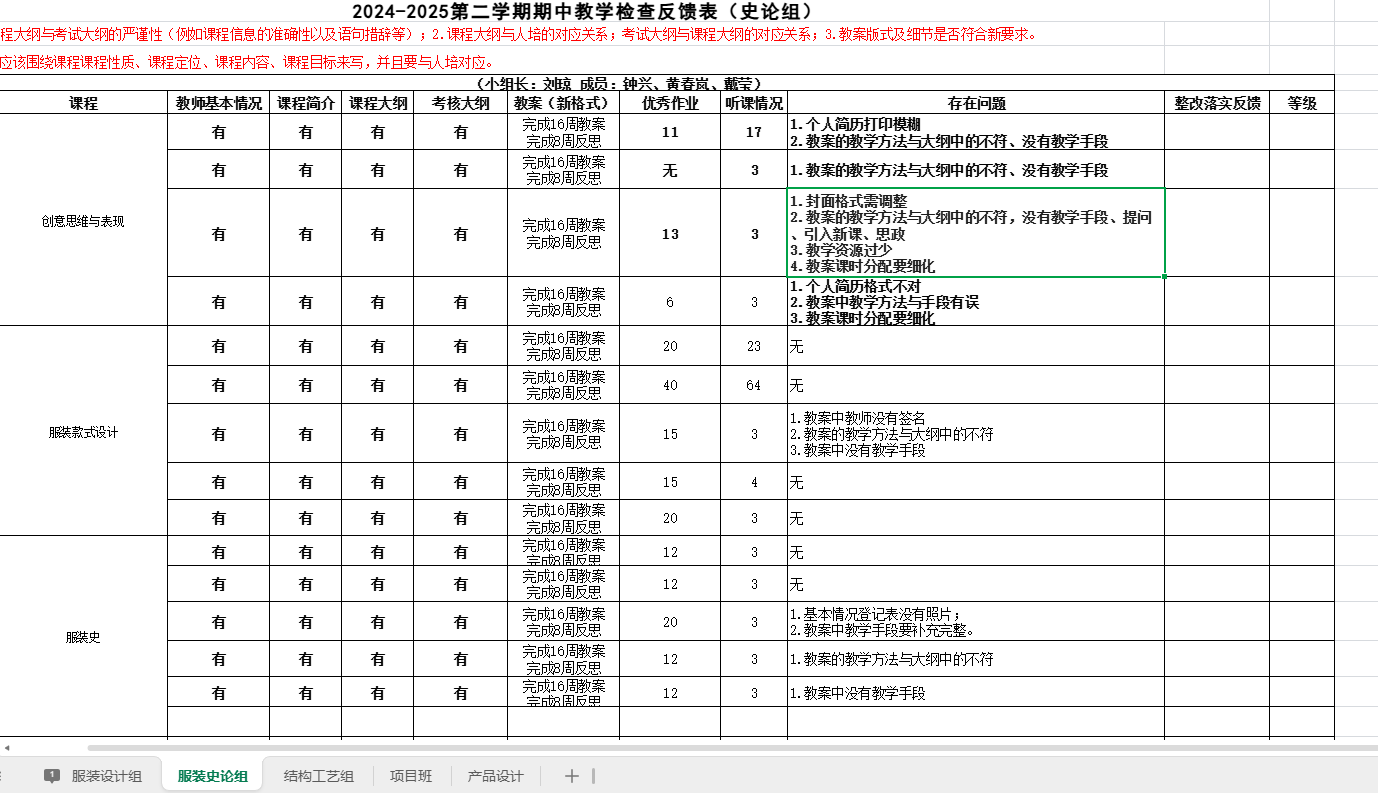Select the 存在问题 header cell
The image size is (1378, 793).
pos(976,103)
